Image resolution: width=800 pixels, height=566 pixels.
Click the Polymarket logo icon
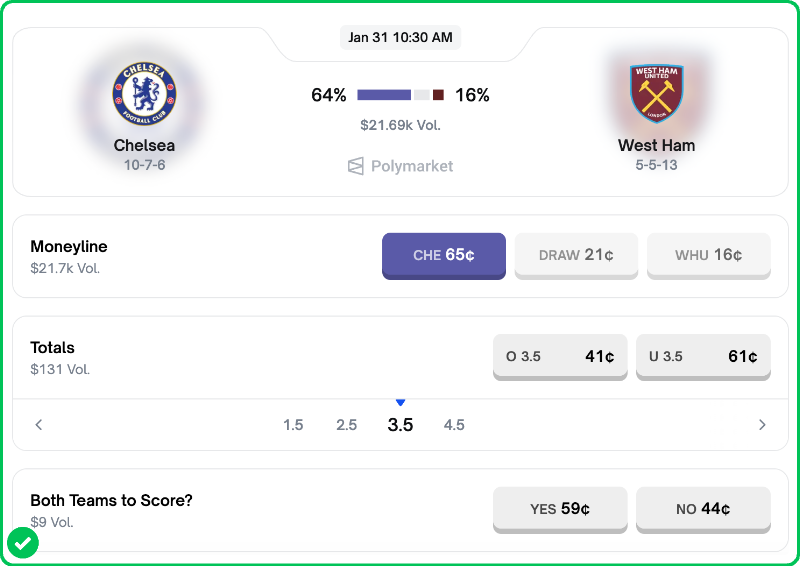pyautogui.click(x=356, y=166)
